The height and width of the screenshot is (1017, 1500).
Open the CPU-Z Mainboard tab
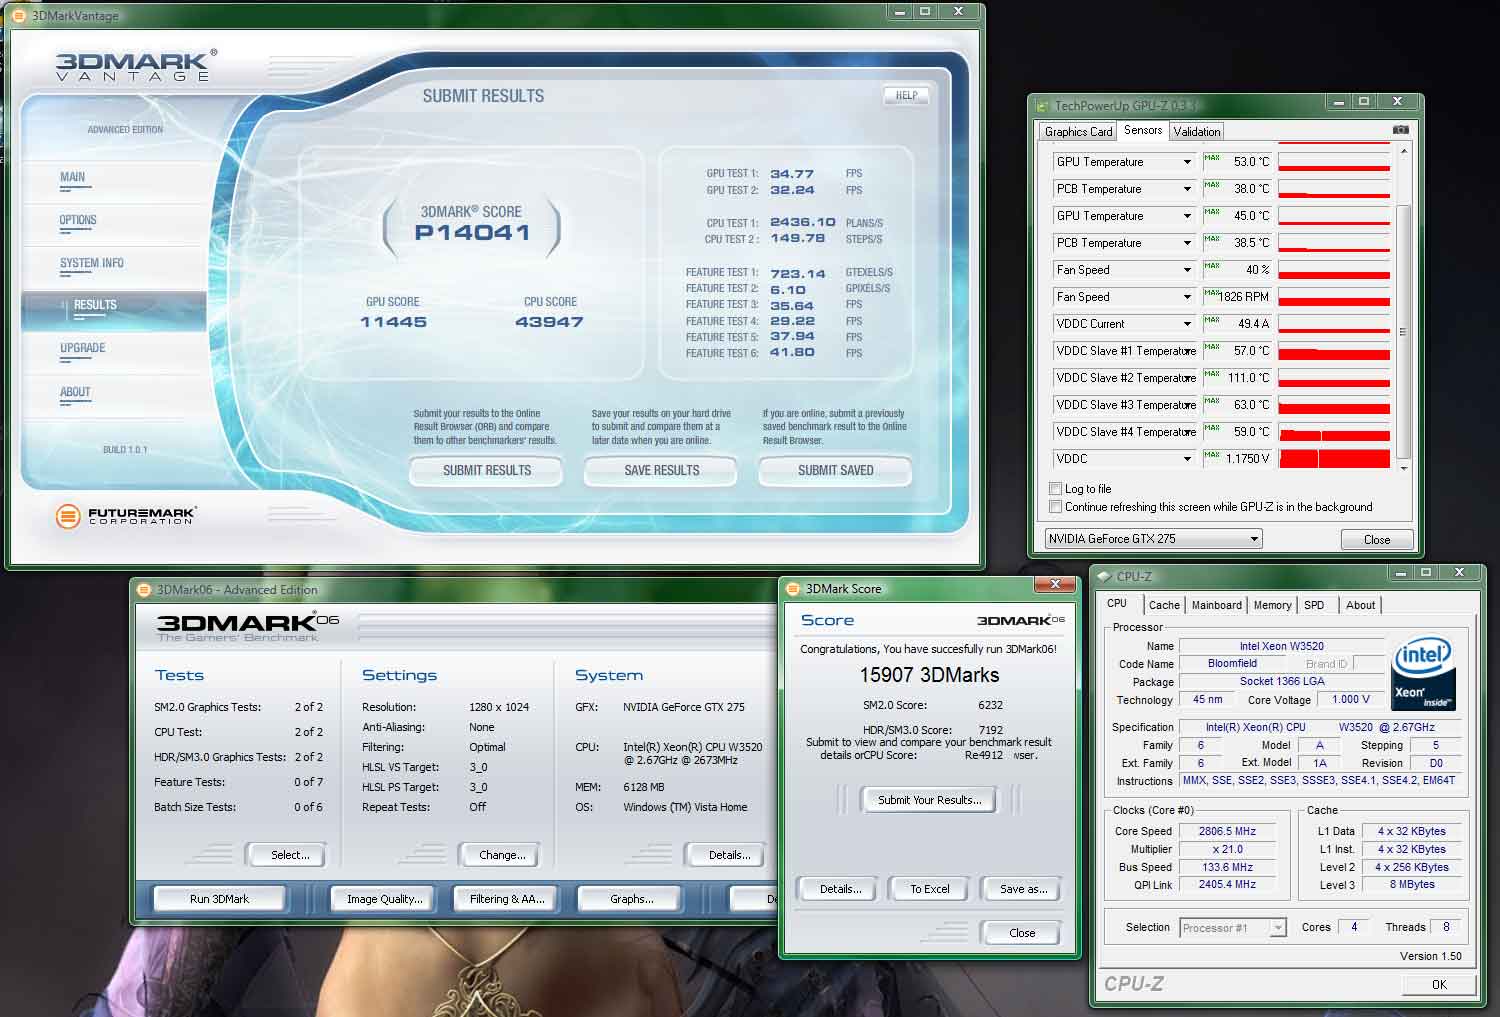1216,605
